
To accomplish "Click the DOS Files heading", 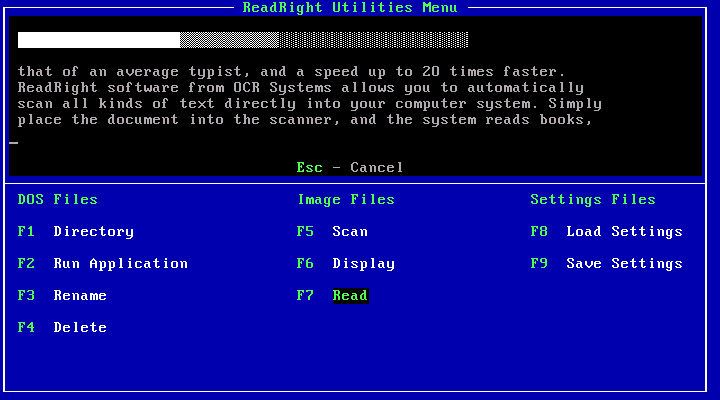I will coord(58,200).
